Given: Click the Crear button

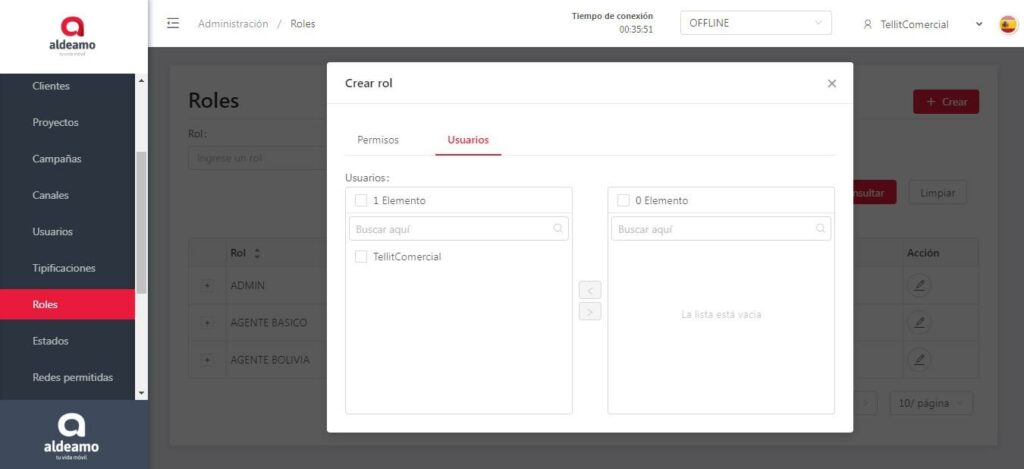Looking at the screenshot, I should point(945,102).
